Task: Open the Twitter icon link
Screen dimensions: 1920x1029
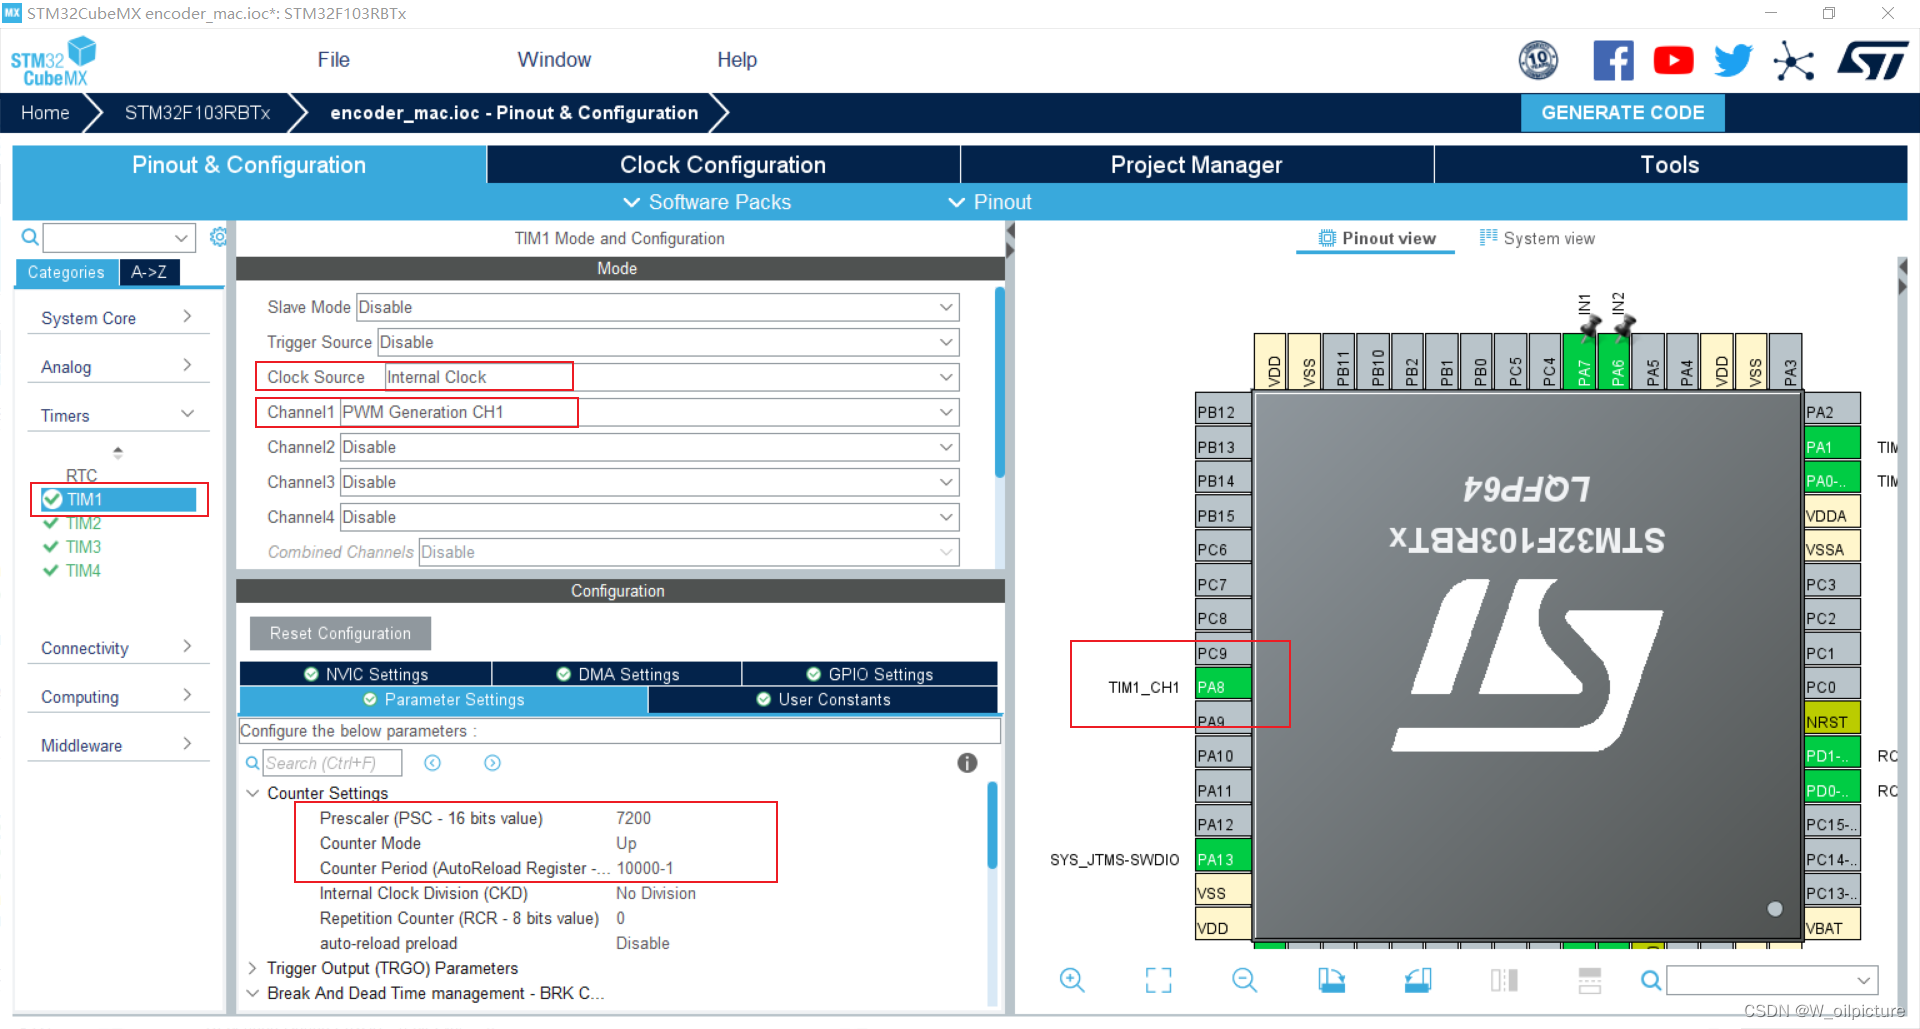Action: tap(1733, 61)
